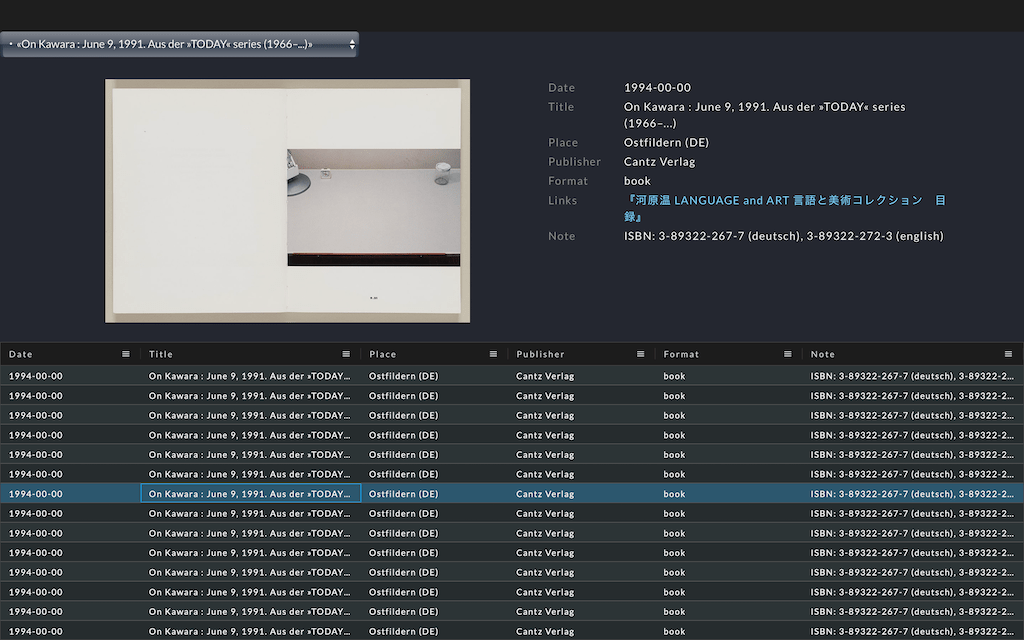Open the Place column menu icon
Screen dimensions: 1024x640
tap(493, 354)
